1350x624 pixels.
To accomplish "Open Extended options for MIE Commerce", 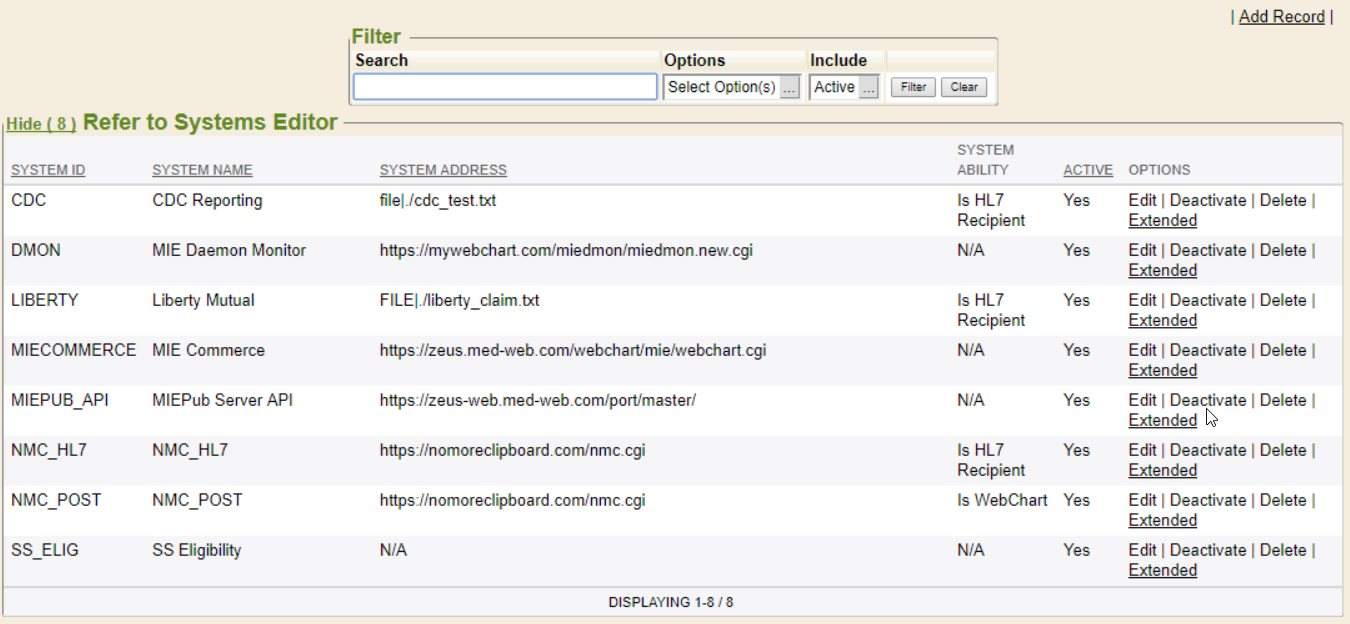I will coord(1162,370).
